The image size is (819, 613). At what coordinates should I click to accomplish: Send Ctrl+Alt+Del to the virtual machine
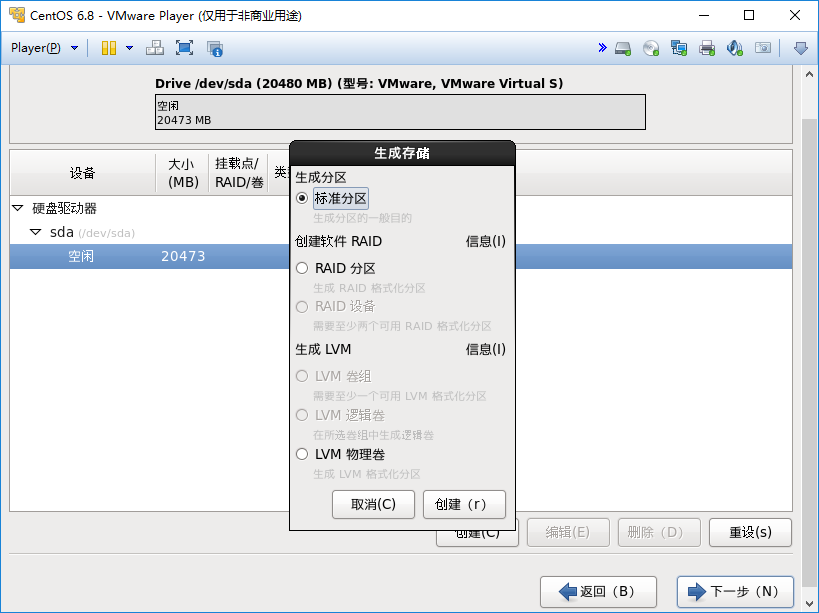tap(155, 48)
